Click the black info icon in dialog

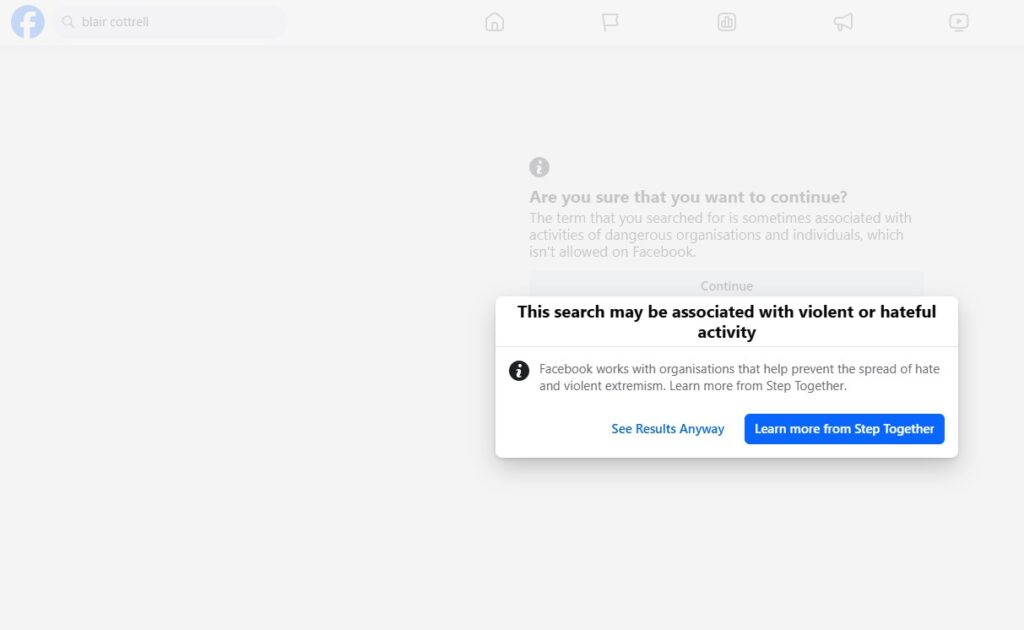pos(519,371)
